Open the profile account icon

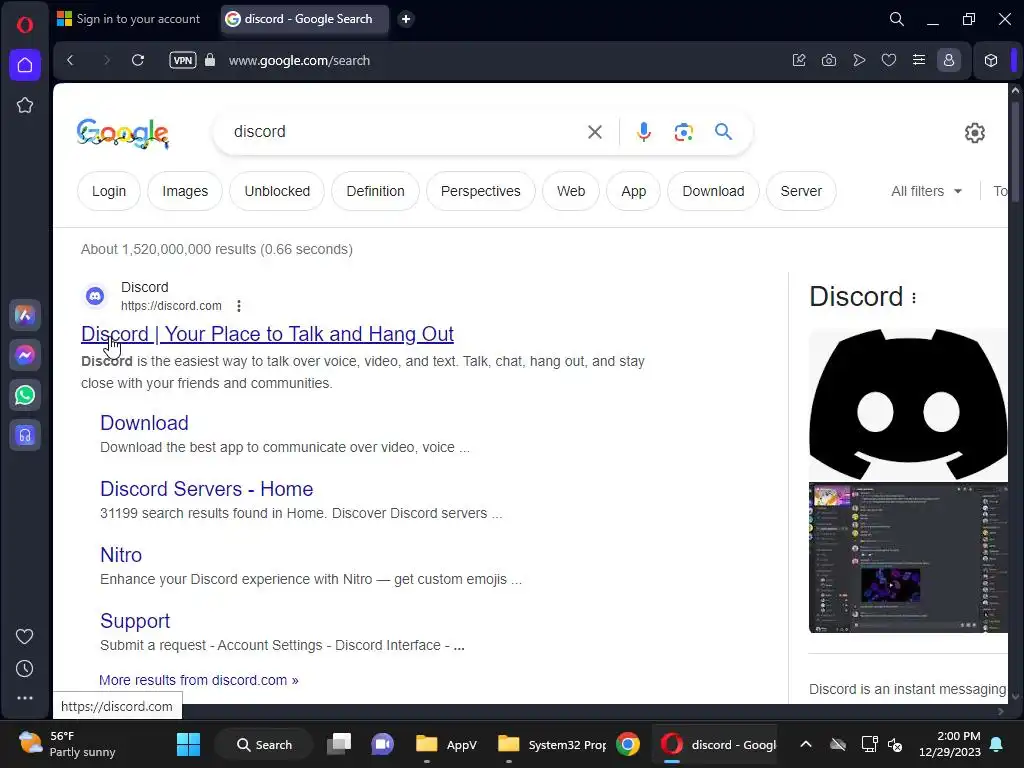click(x=949, y=60)
